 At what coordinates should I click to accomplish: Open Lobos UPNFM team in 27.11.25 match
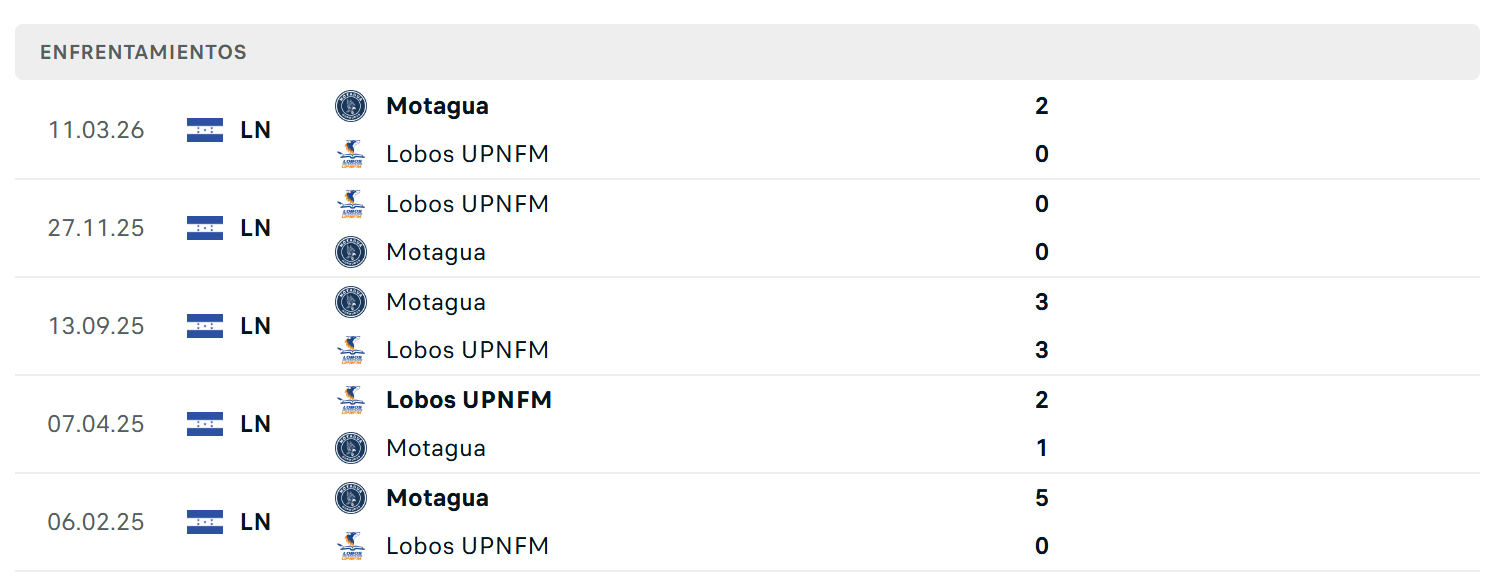pos(467,204)
